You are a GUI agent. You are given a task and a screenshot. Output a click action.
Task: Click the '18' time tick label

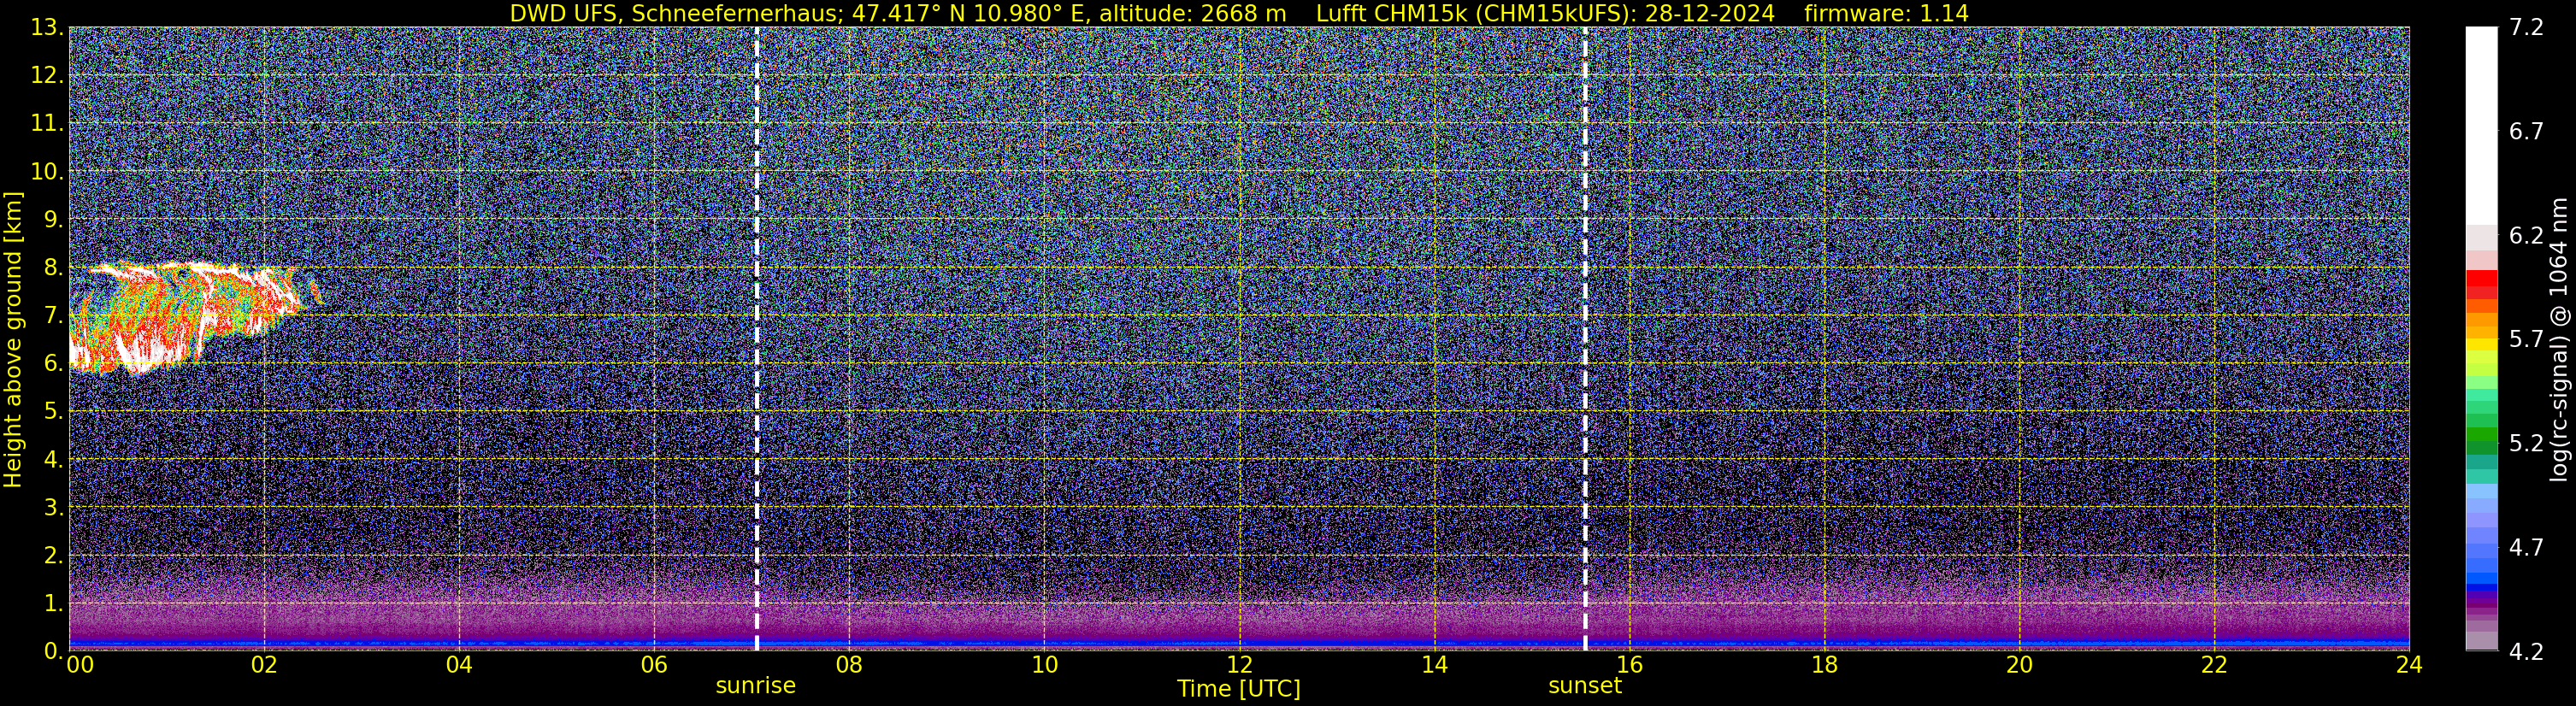(1824, 665)
